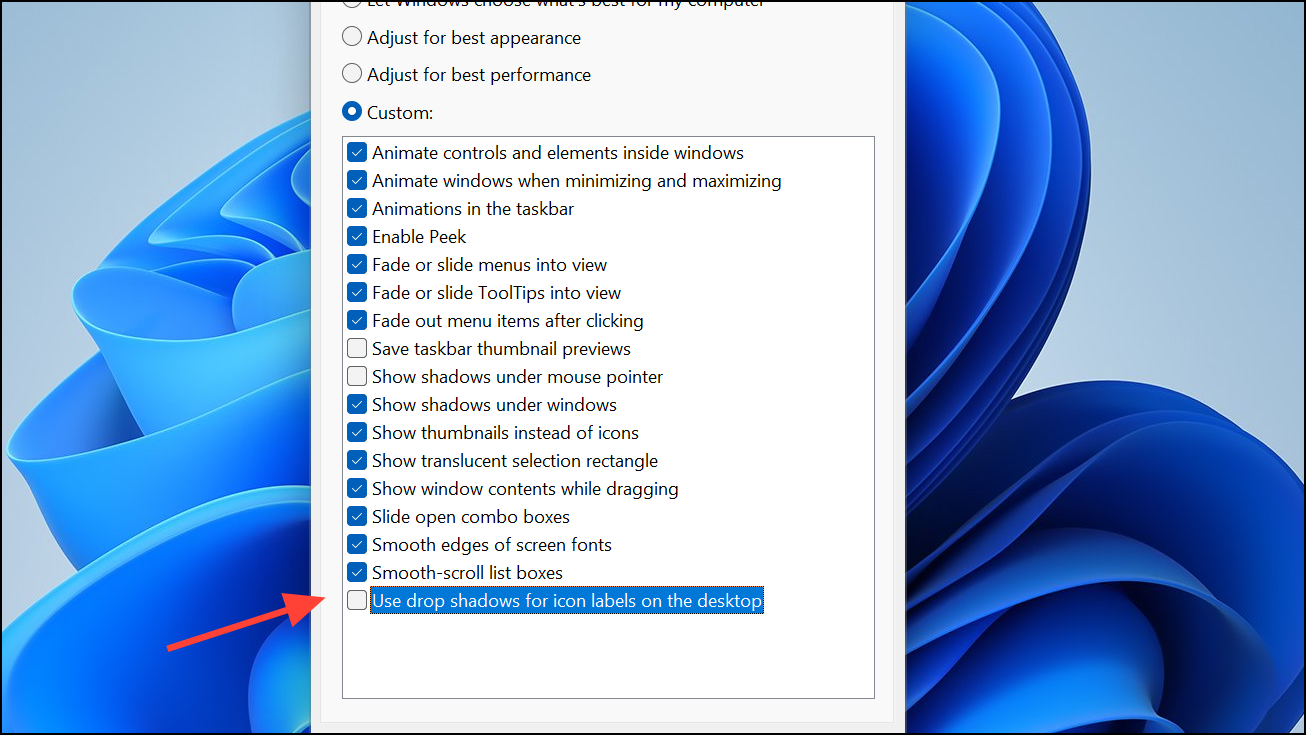
Task: Uncheck Show translucent selection rectangle
Action: [357, 460]
